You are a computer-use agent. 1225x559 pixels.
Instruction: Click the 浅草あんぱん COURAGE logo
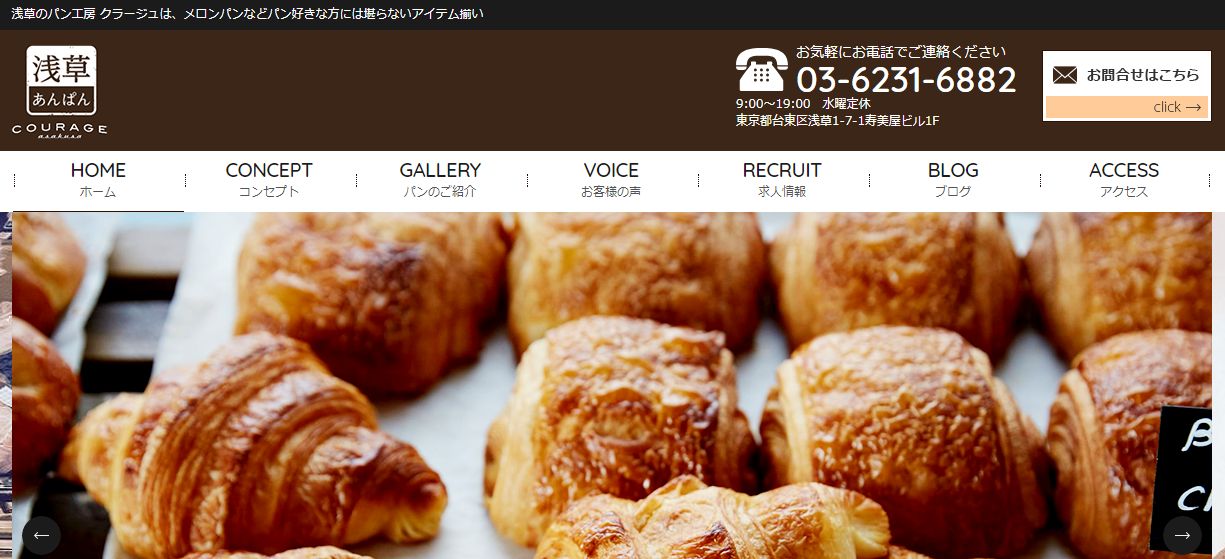pyautogui.click(x=60, y=92)
